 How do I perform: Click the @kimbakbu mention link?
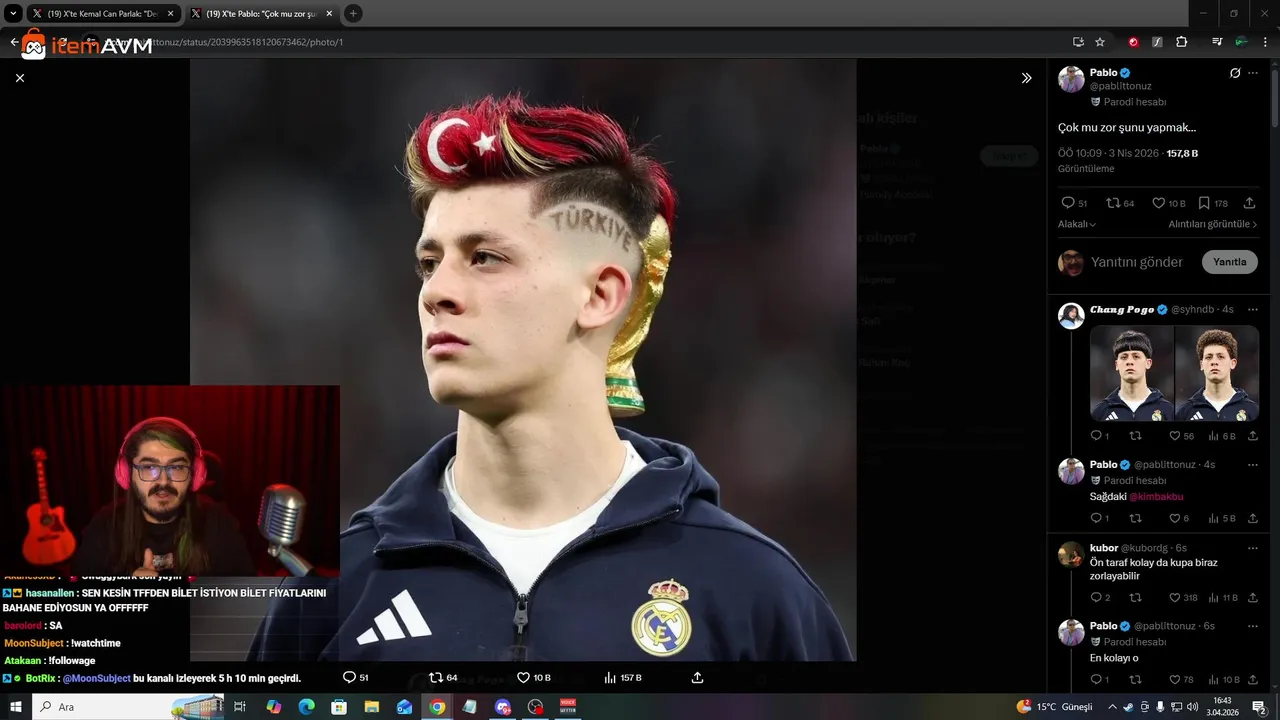(1157, 496)
